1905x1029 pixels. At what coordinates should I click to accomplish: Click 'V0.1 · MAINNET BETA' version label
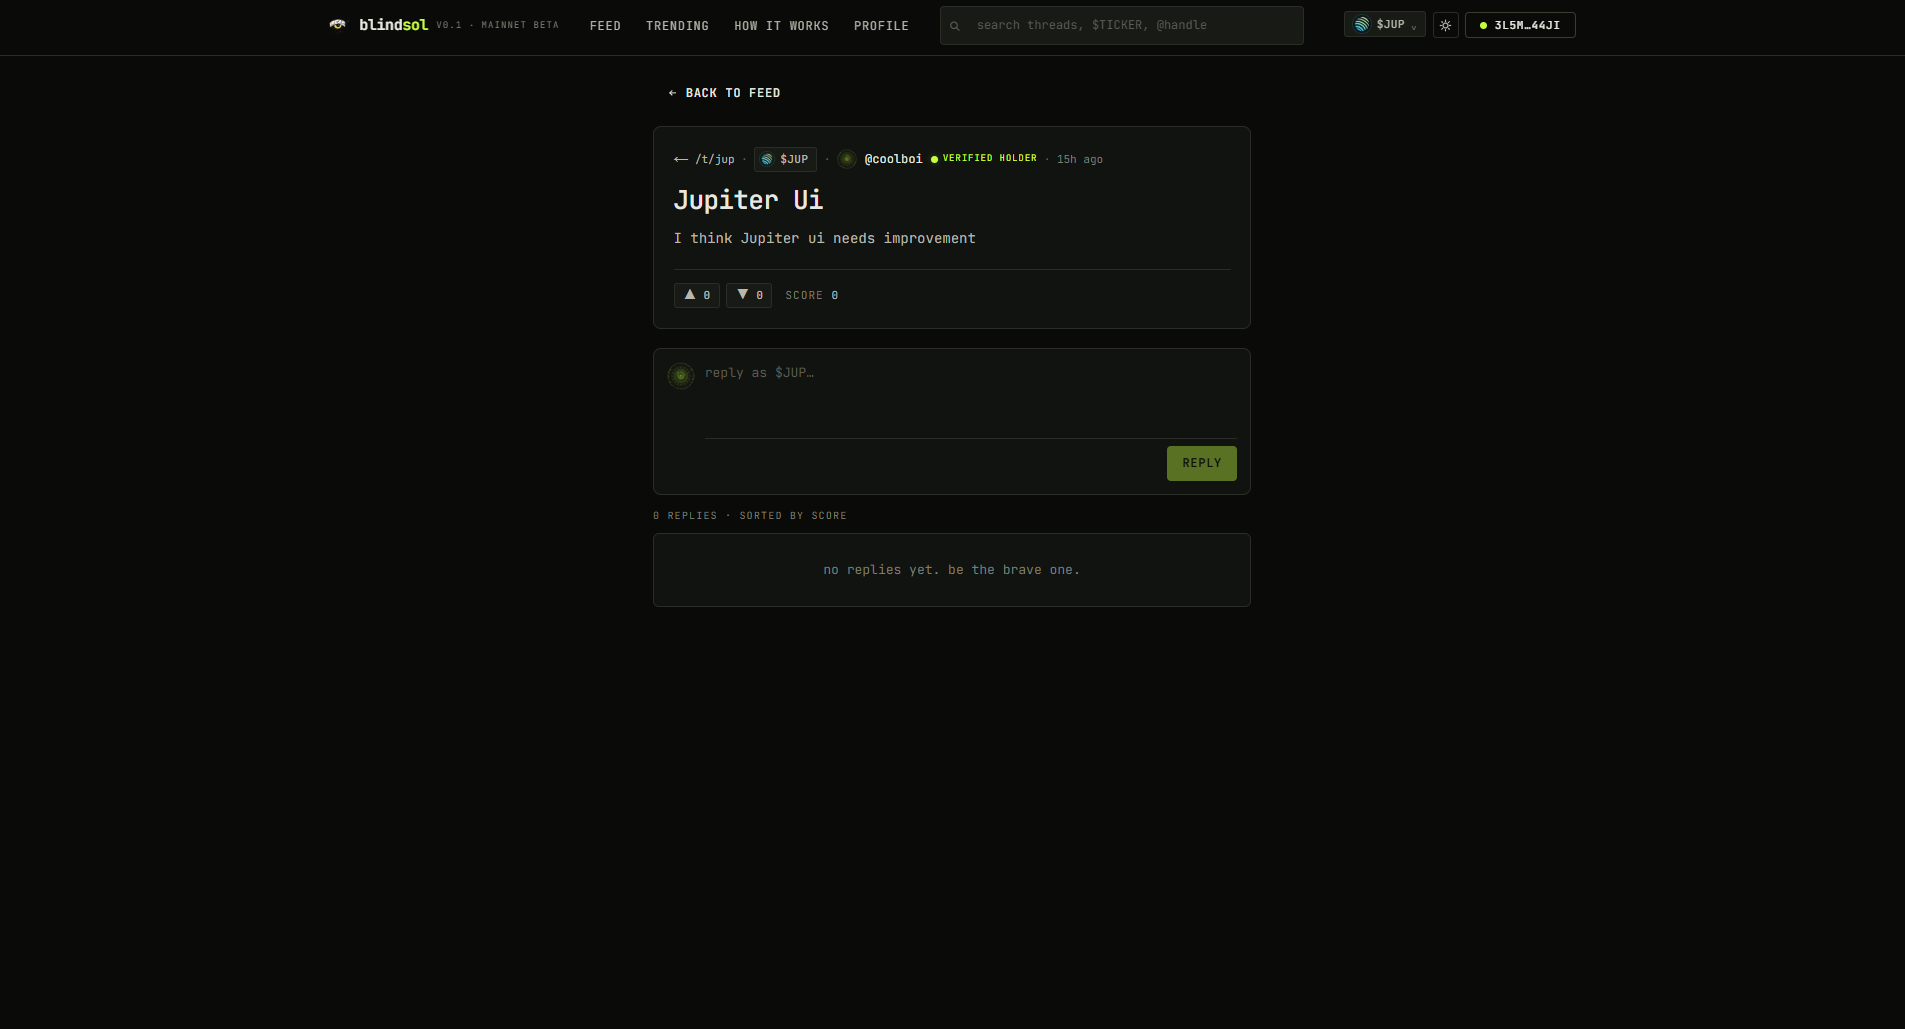click(x=497, y=25)
